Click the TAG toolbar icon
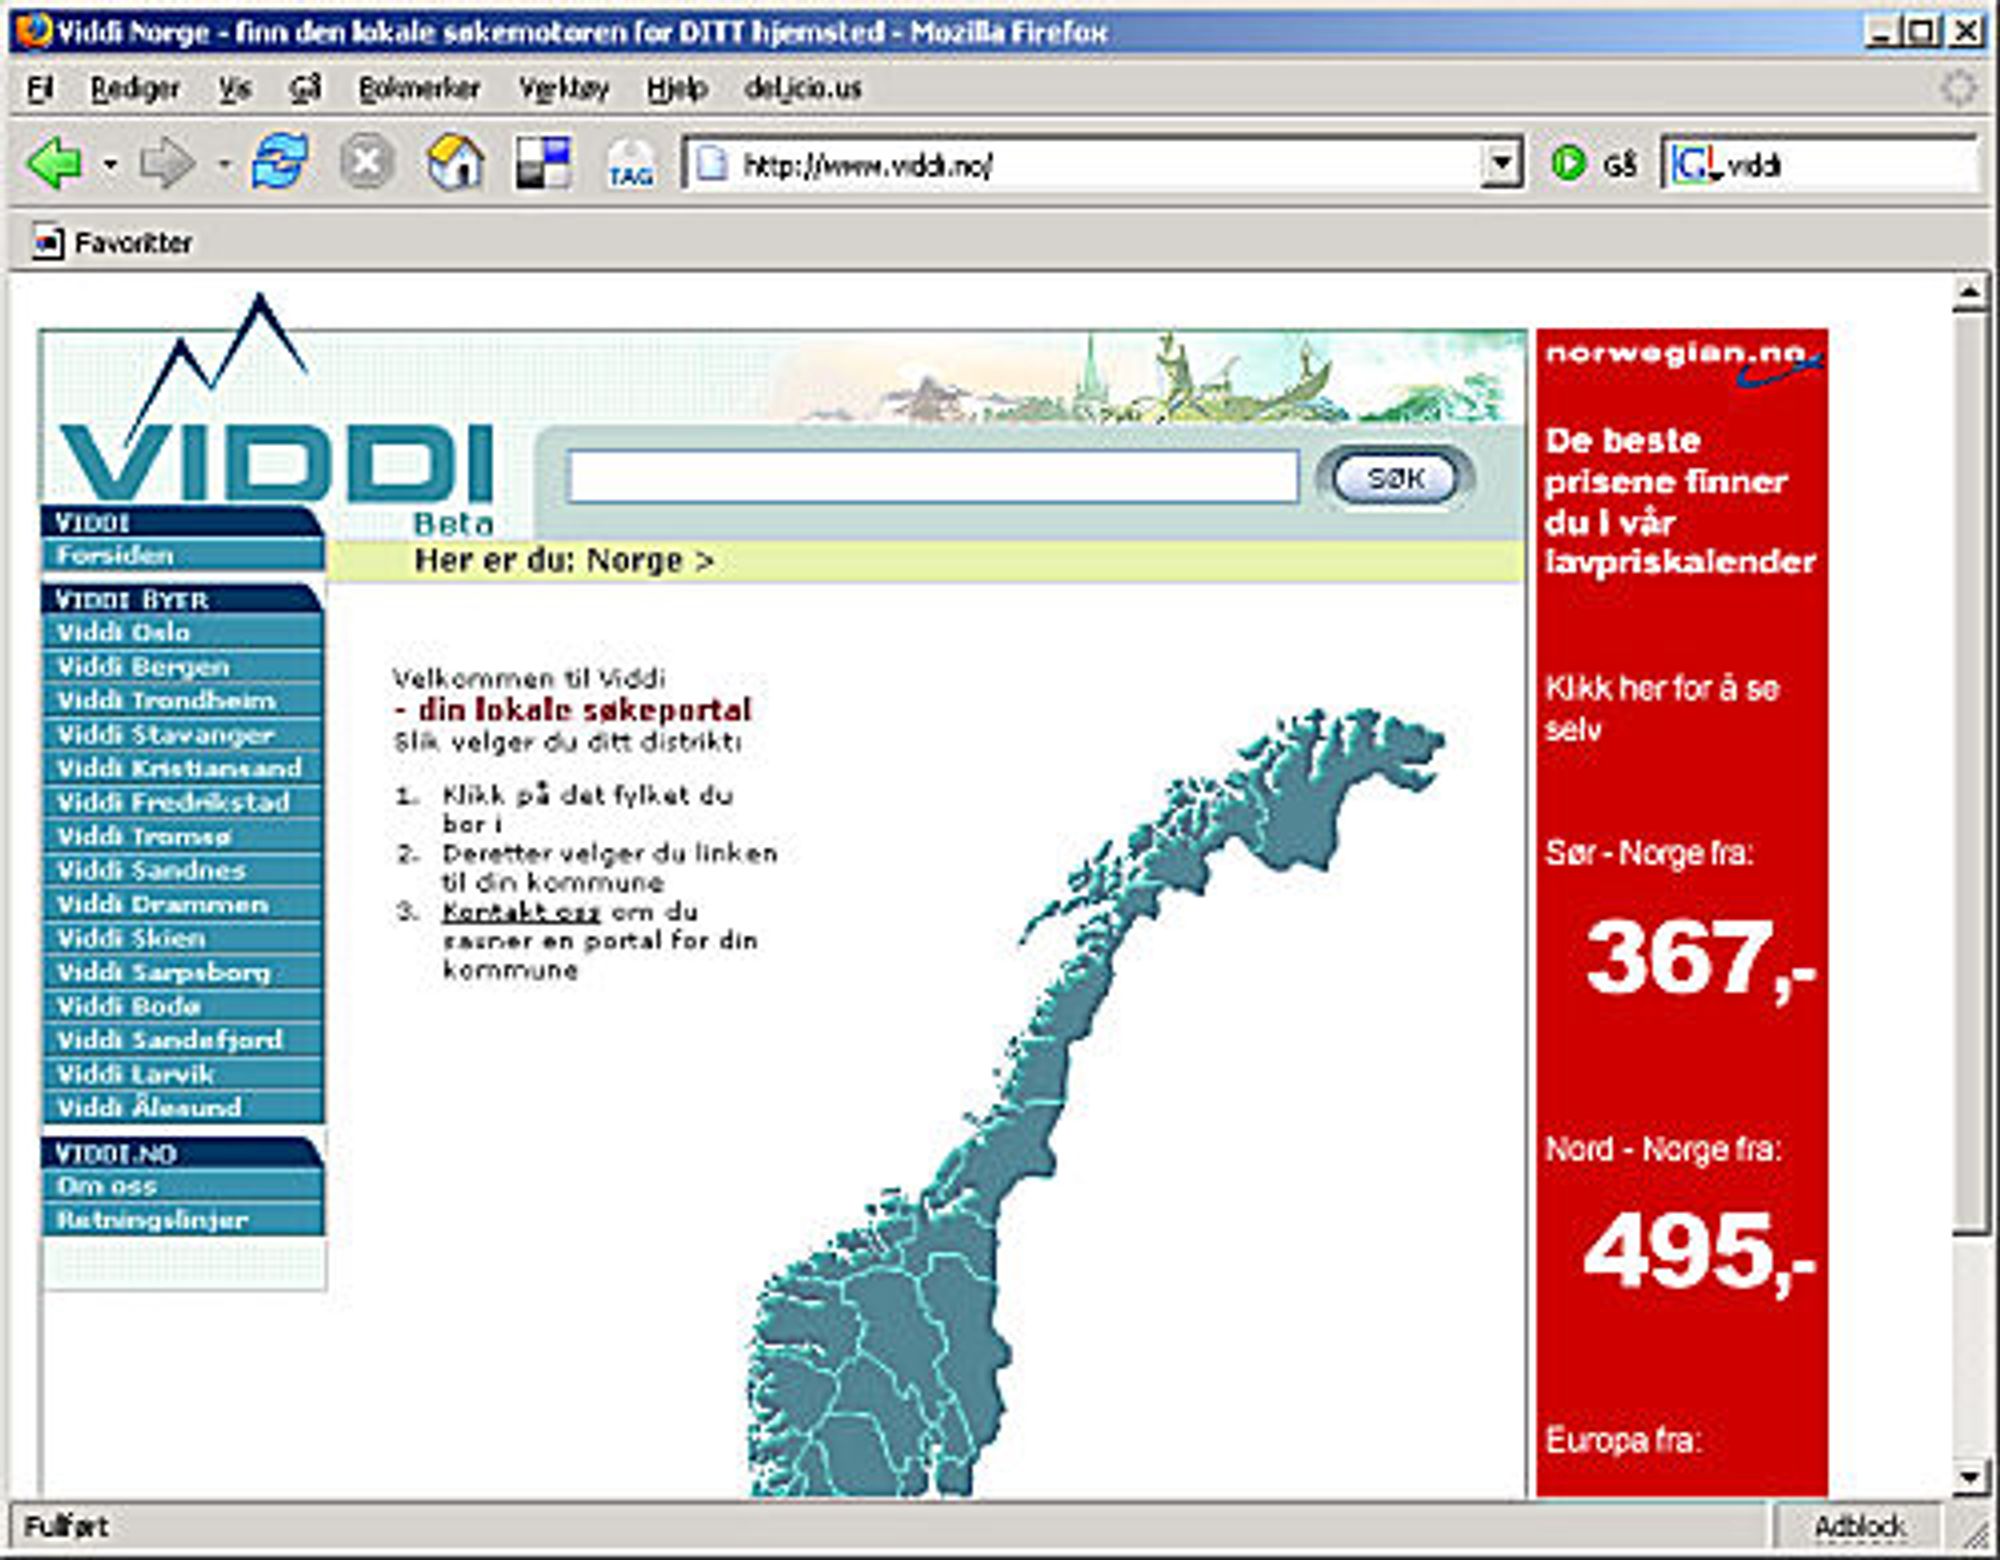Image resolution: width=2000 pixels, height=1560 pixels. click(x=631, y=165)
